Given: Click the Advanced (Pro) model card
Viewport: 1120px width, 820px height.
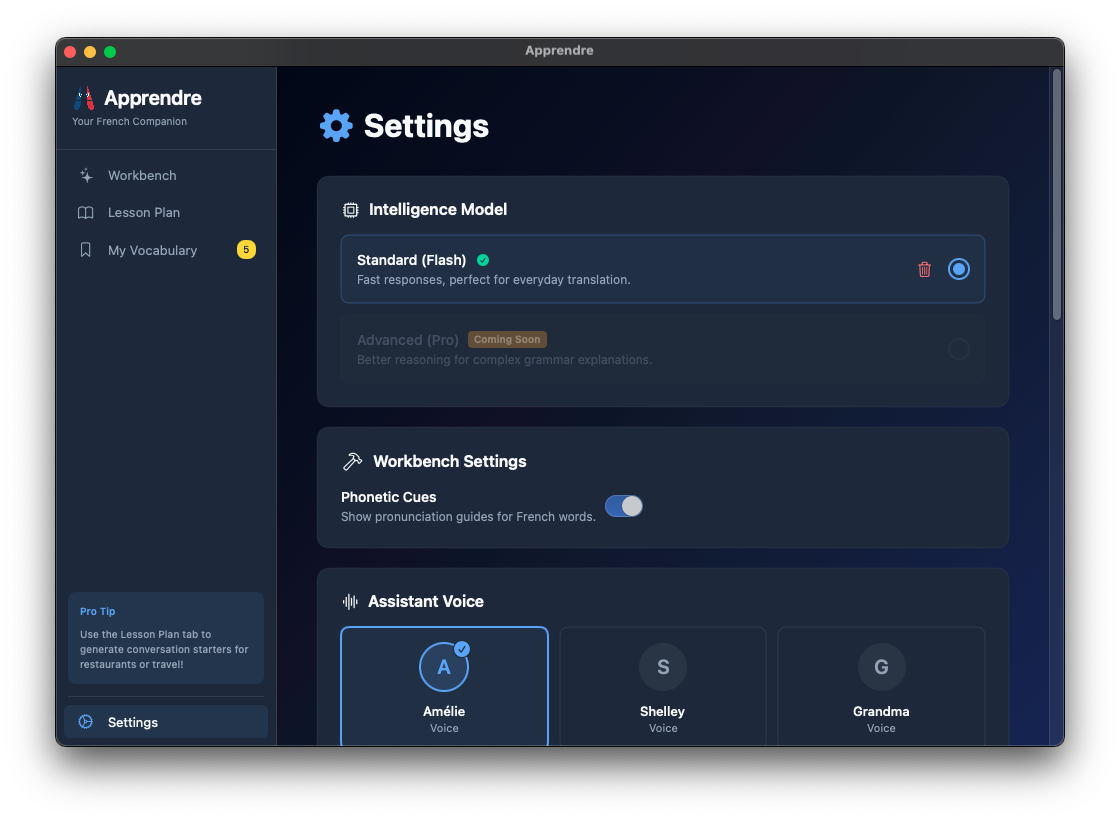Looking at the screenshot, I should [663, 349].
